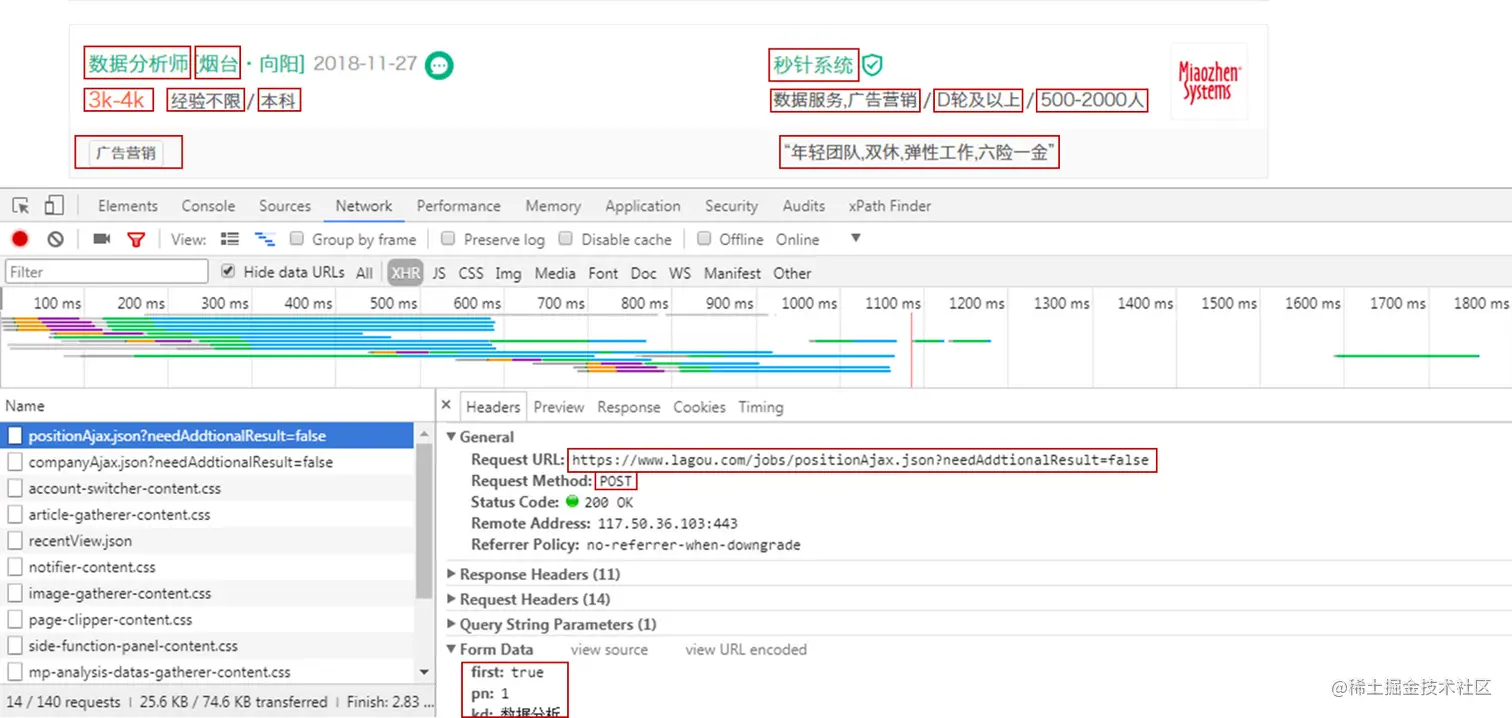Open the Application tab

click(x=643, y=206)
